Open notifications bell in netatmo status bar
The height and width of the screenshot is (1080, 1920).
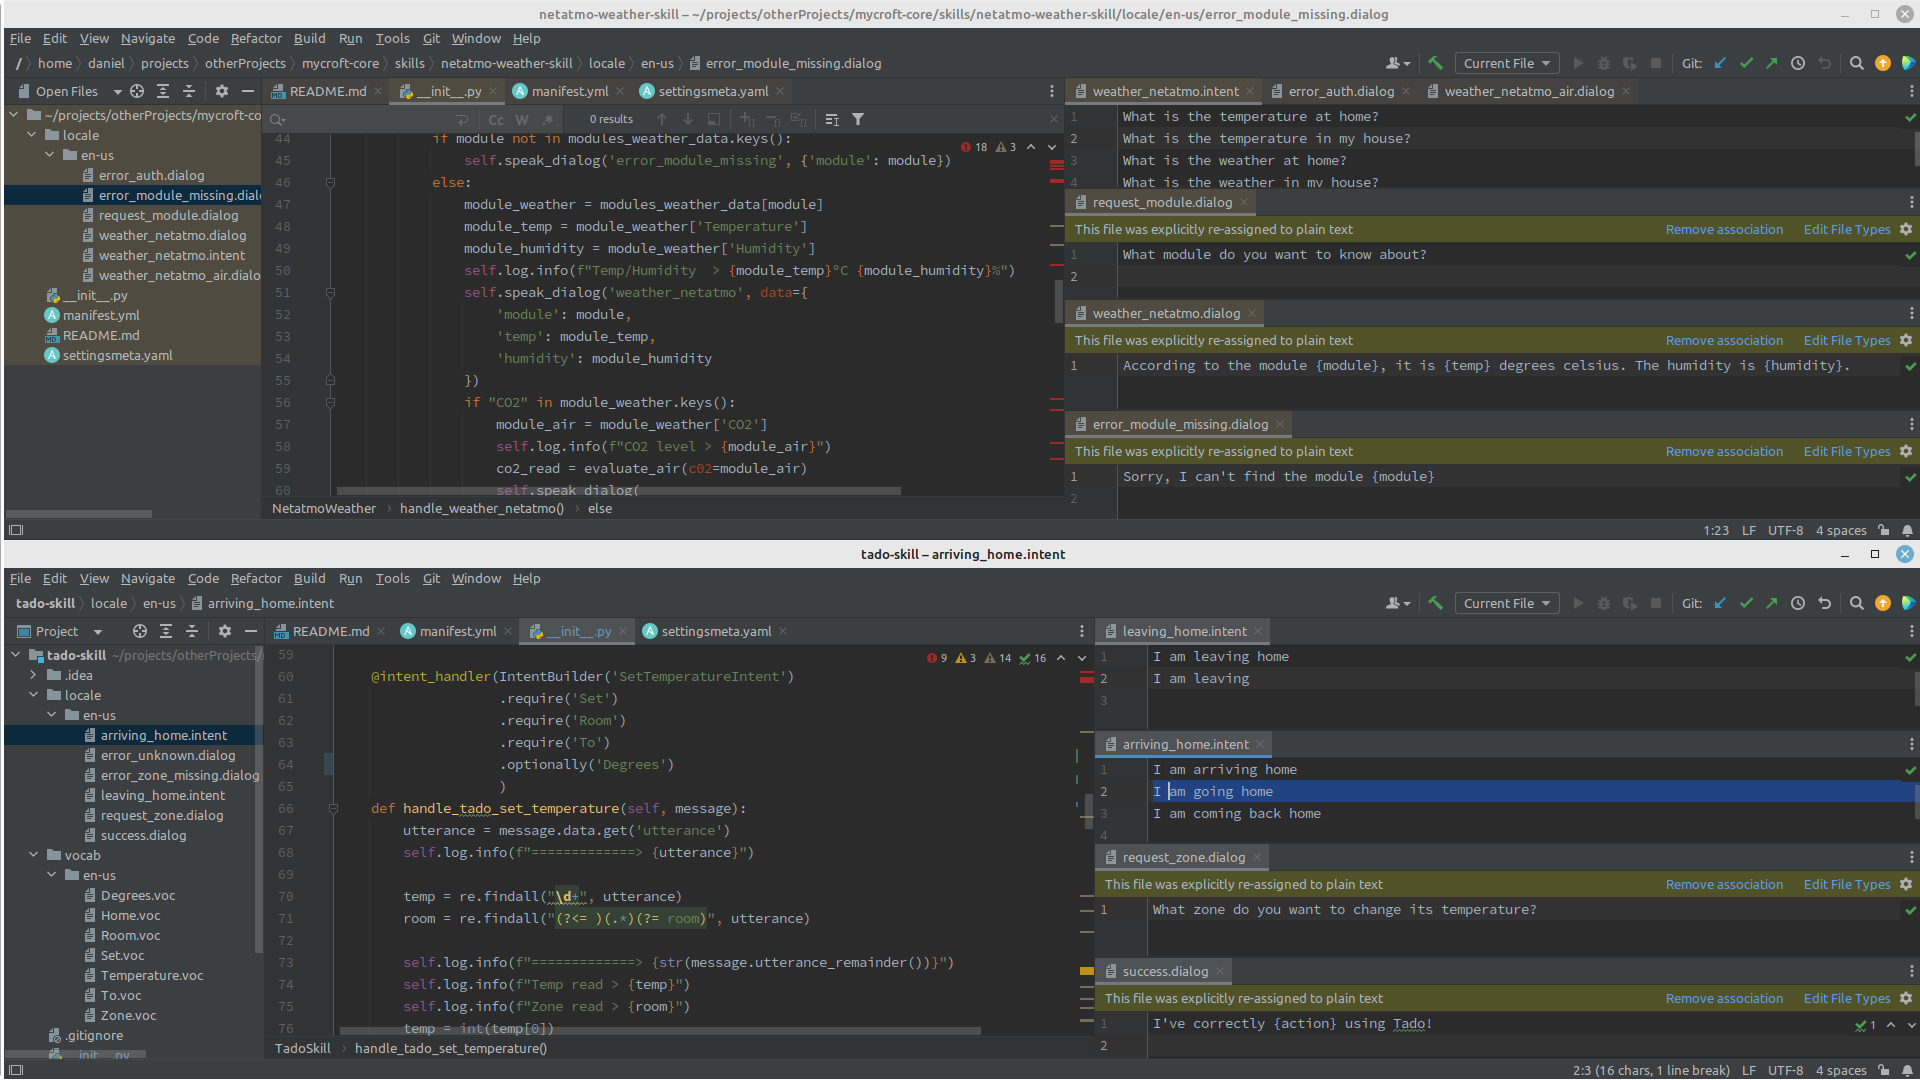pyautogui.click(x=1907, y=530)
